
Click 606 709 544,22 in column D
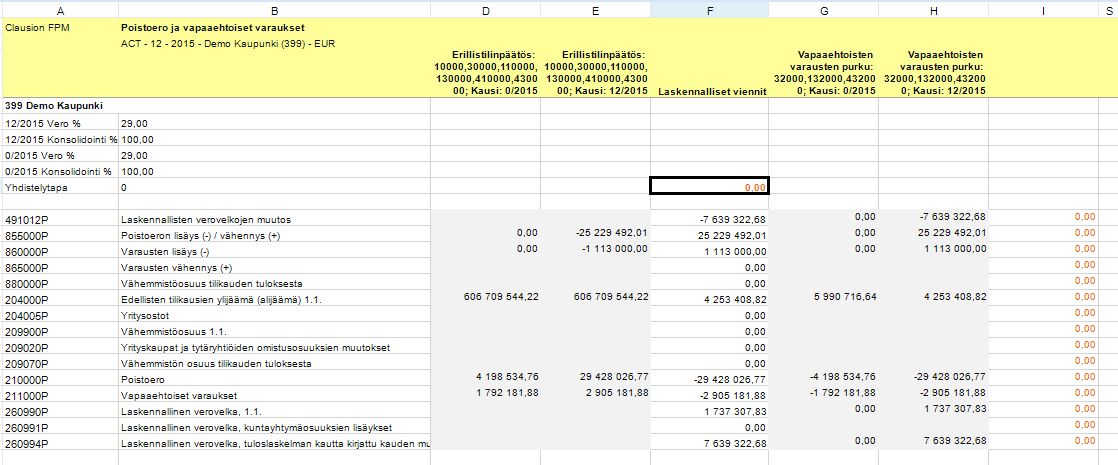501,296
